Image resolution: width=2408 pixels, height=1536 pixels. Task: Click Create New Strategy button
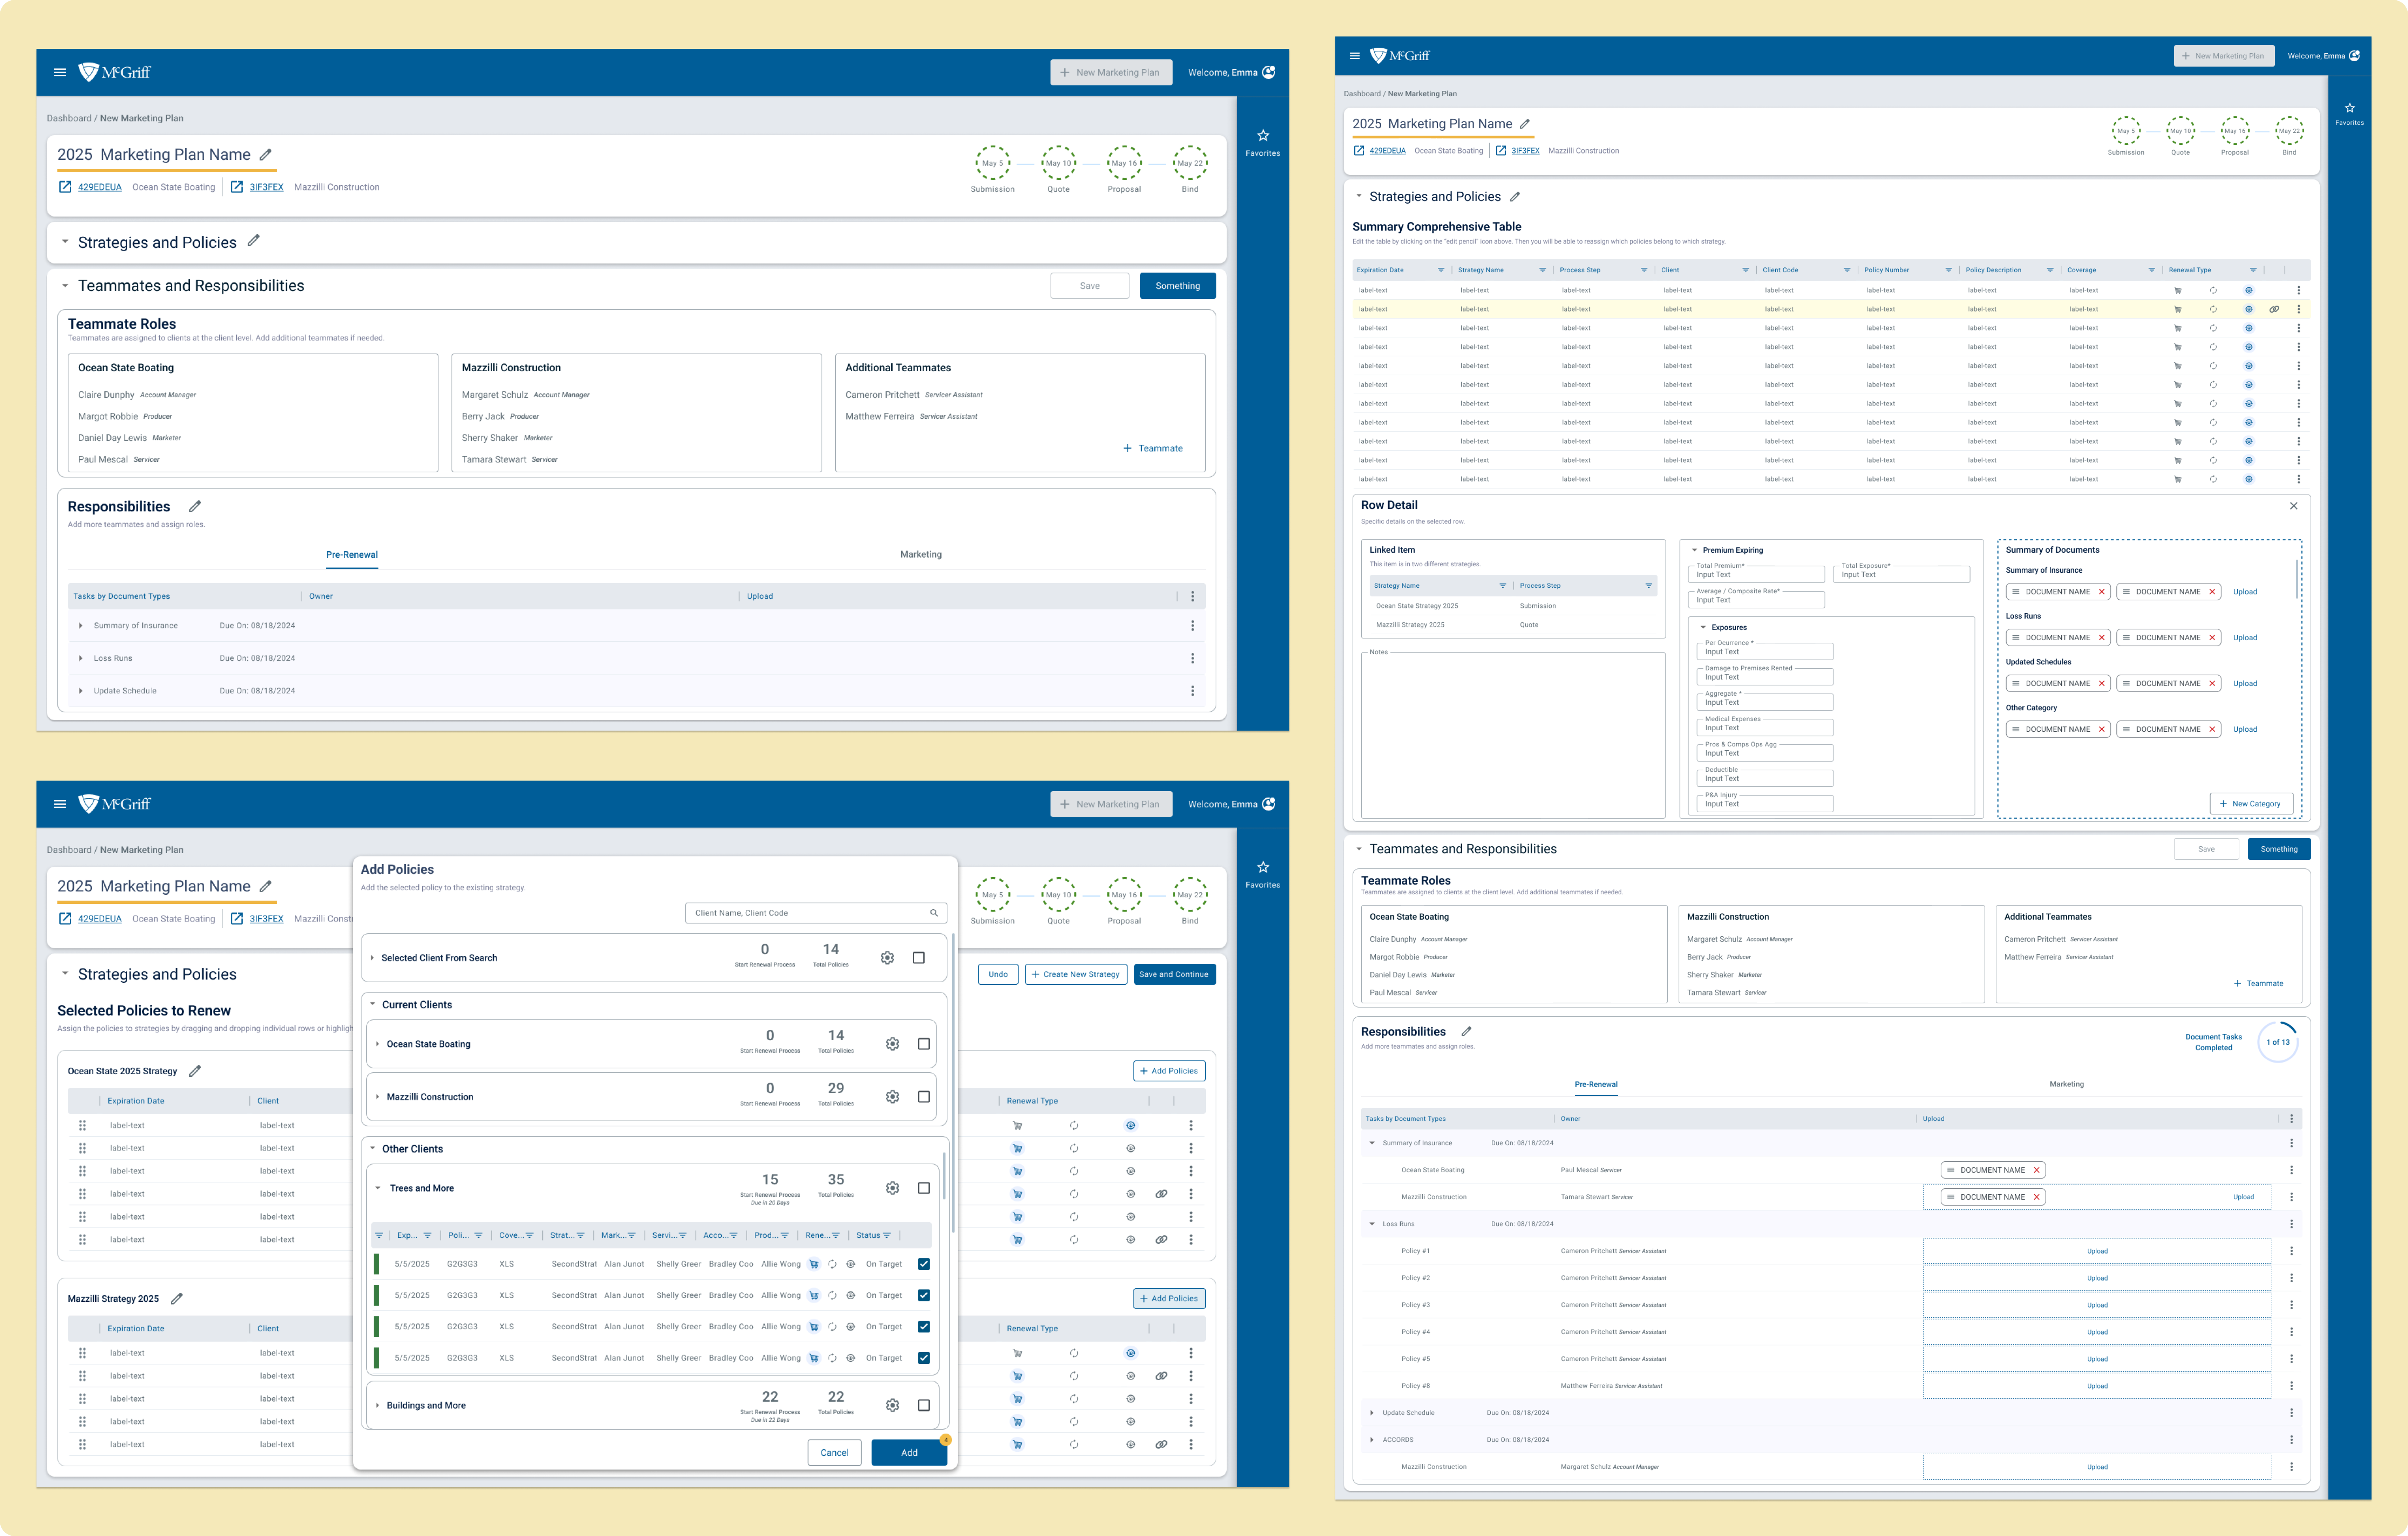coord(1076,974)
